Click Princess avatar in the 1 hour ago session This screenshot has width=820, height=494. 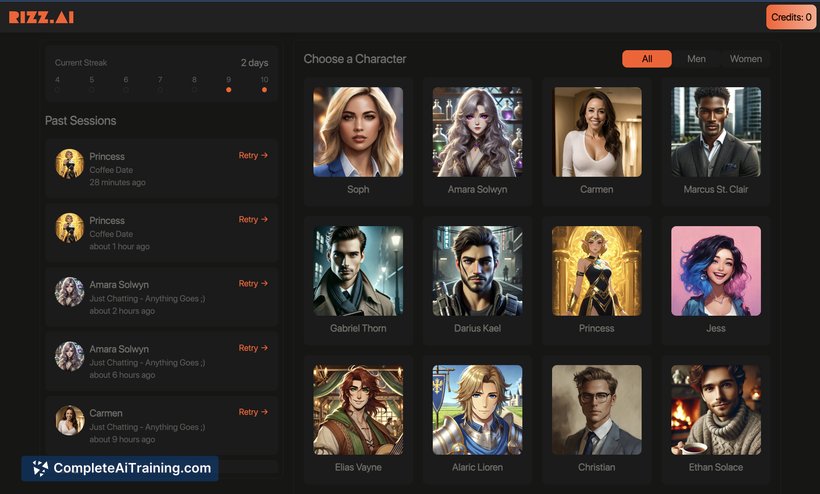tap(70, 227)
